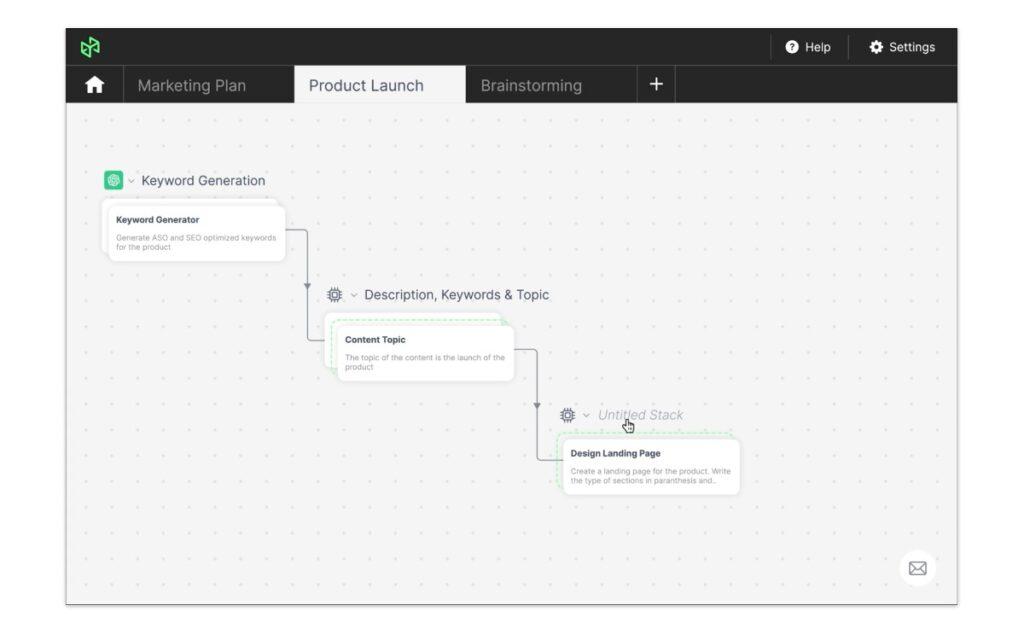Open the Brainstorming tab
This screenshot has height=640, width=1024.
(531, 85)
